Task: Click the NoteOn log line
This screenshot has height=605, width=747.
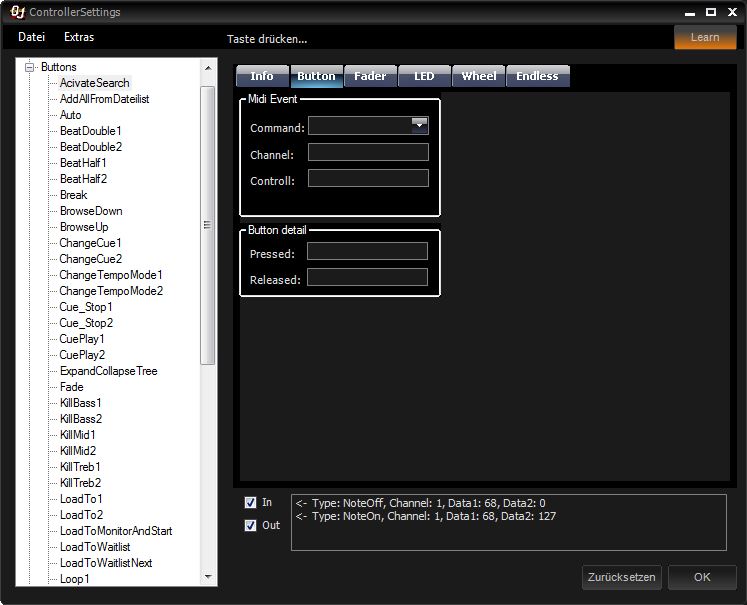Action: click(426, 516)
